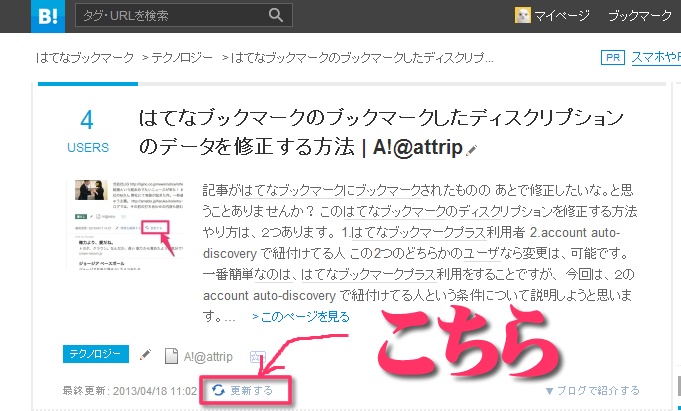This screenshot has height=411, width=681.
Task: Open the ブックマーク menu in header
Action: click(640, 15)
